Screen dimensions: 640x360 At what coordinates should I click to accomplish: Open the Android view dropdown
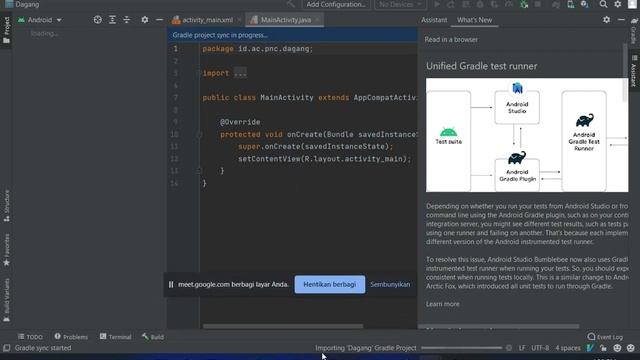pos(40,20)
